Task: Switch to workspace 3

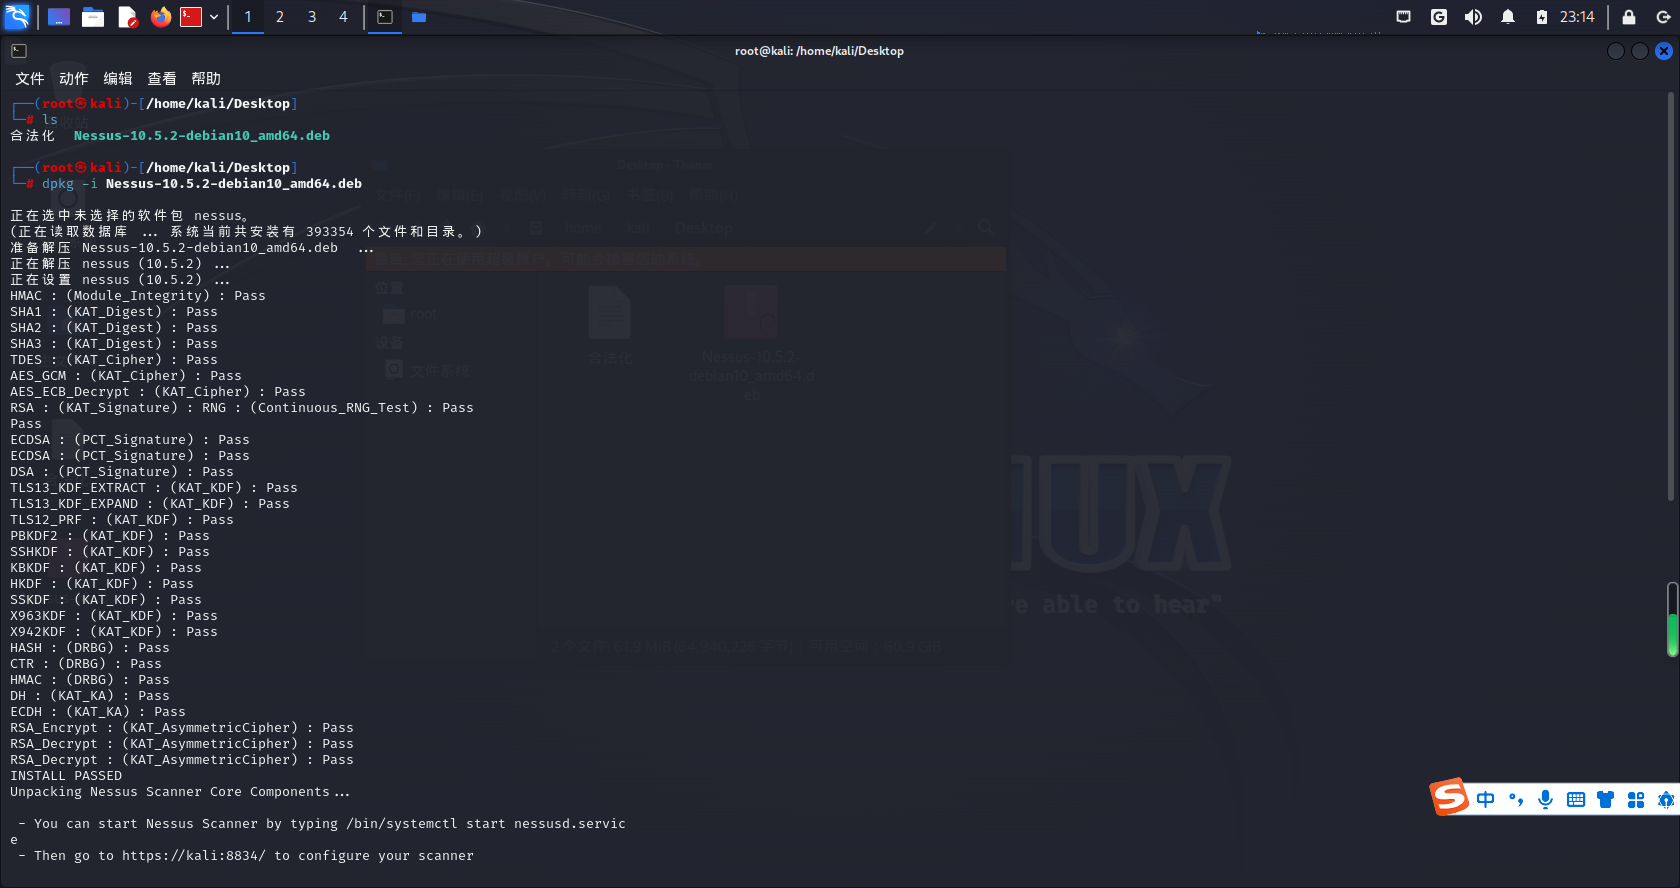Action: click(312, 17)
